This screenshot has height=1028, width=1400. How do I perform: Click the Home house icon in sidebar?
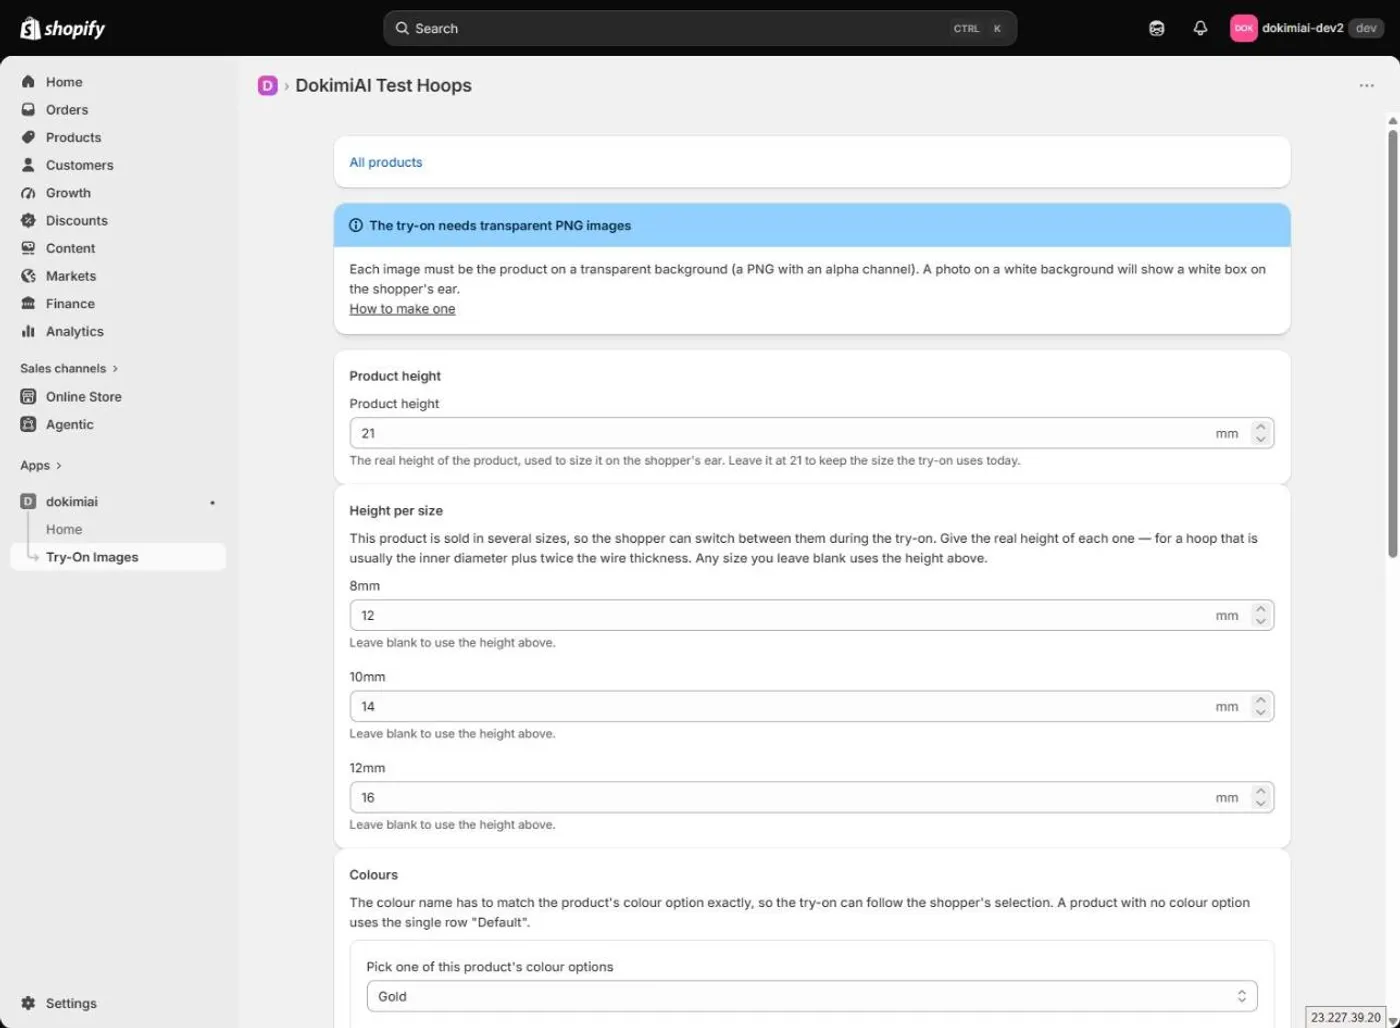28,82
